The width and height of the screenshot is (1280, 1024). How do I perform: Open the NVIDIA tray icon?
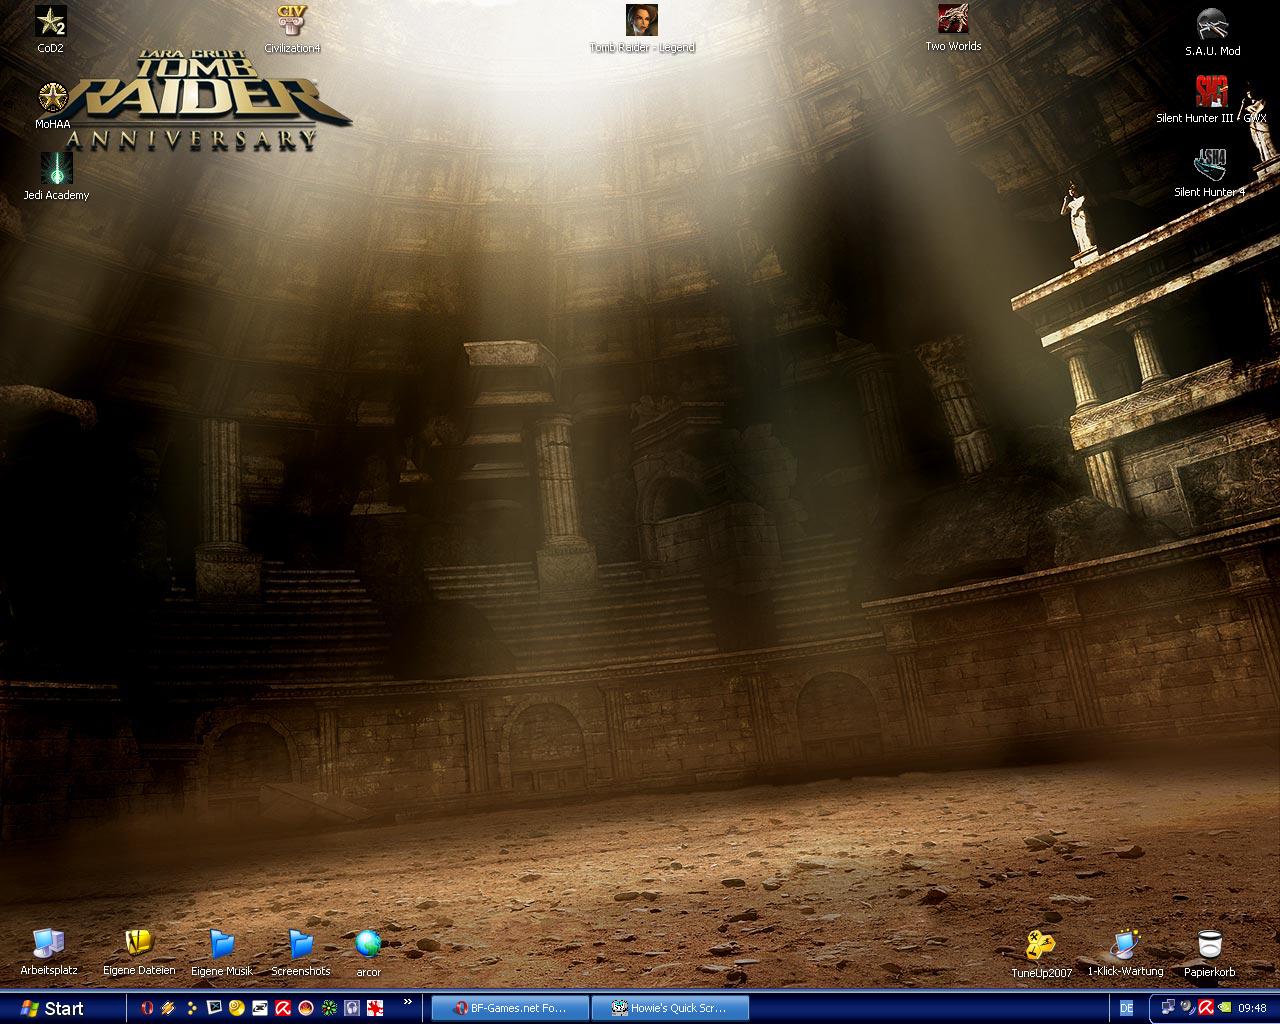point(1225,1007)
